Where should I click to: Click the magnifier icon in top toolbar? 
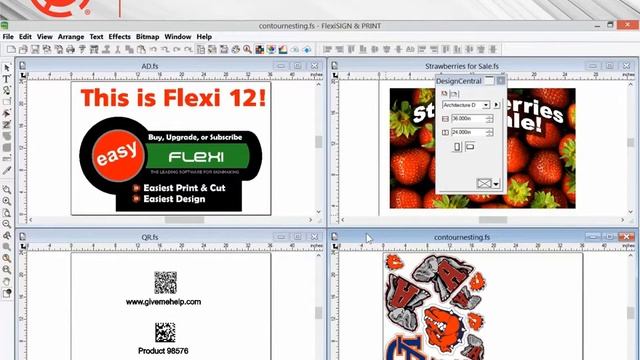[x=247, y=49]
